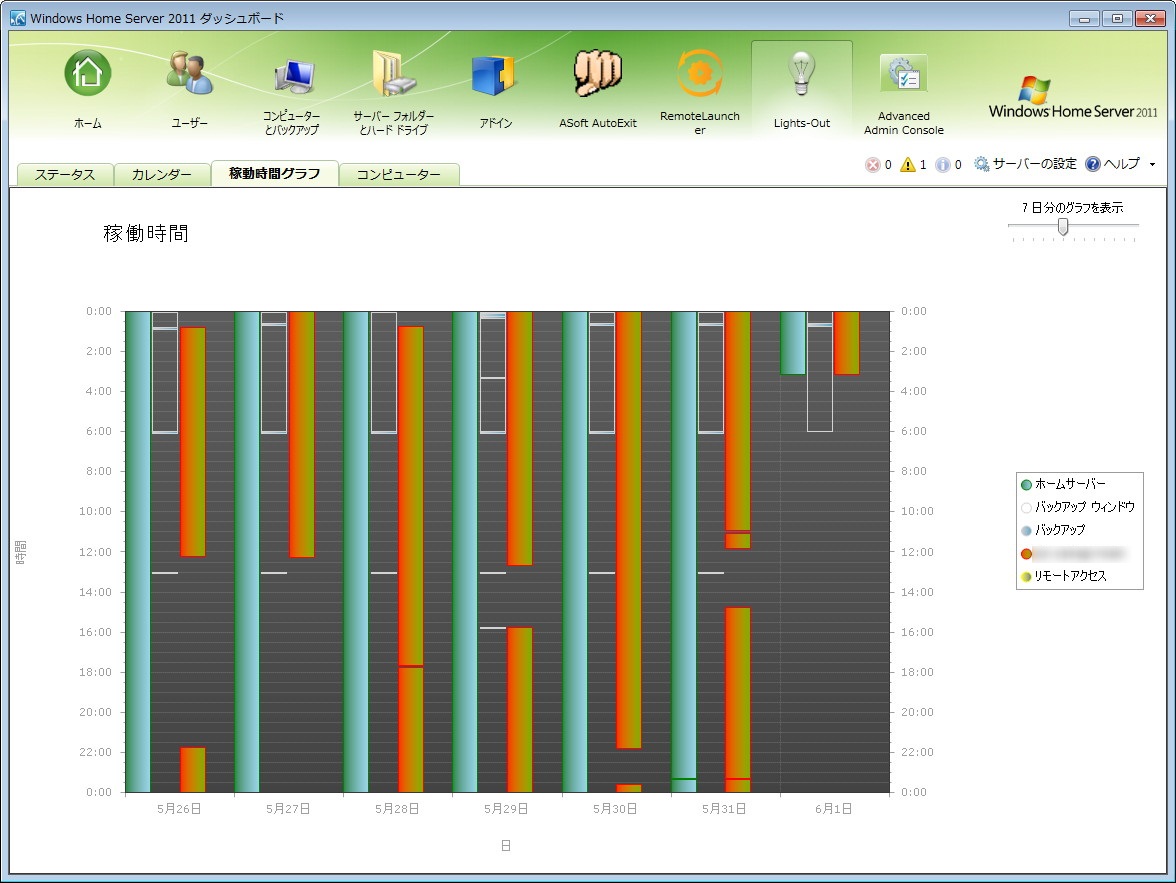Click the 5月27日 axis label
Image resolution: width=1176 pixels, height=883 pixels.
288,809
